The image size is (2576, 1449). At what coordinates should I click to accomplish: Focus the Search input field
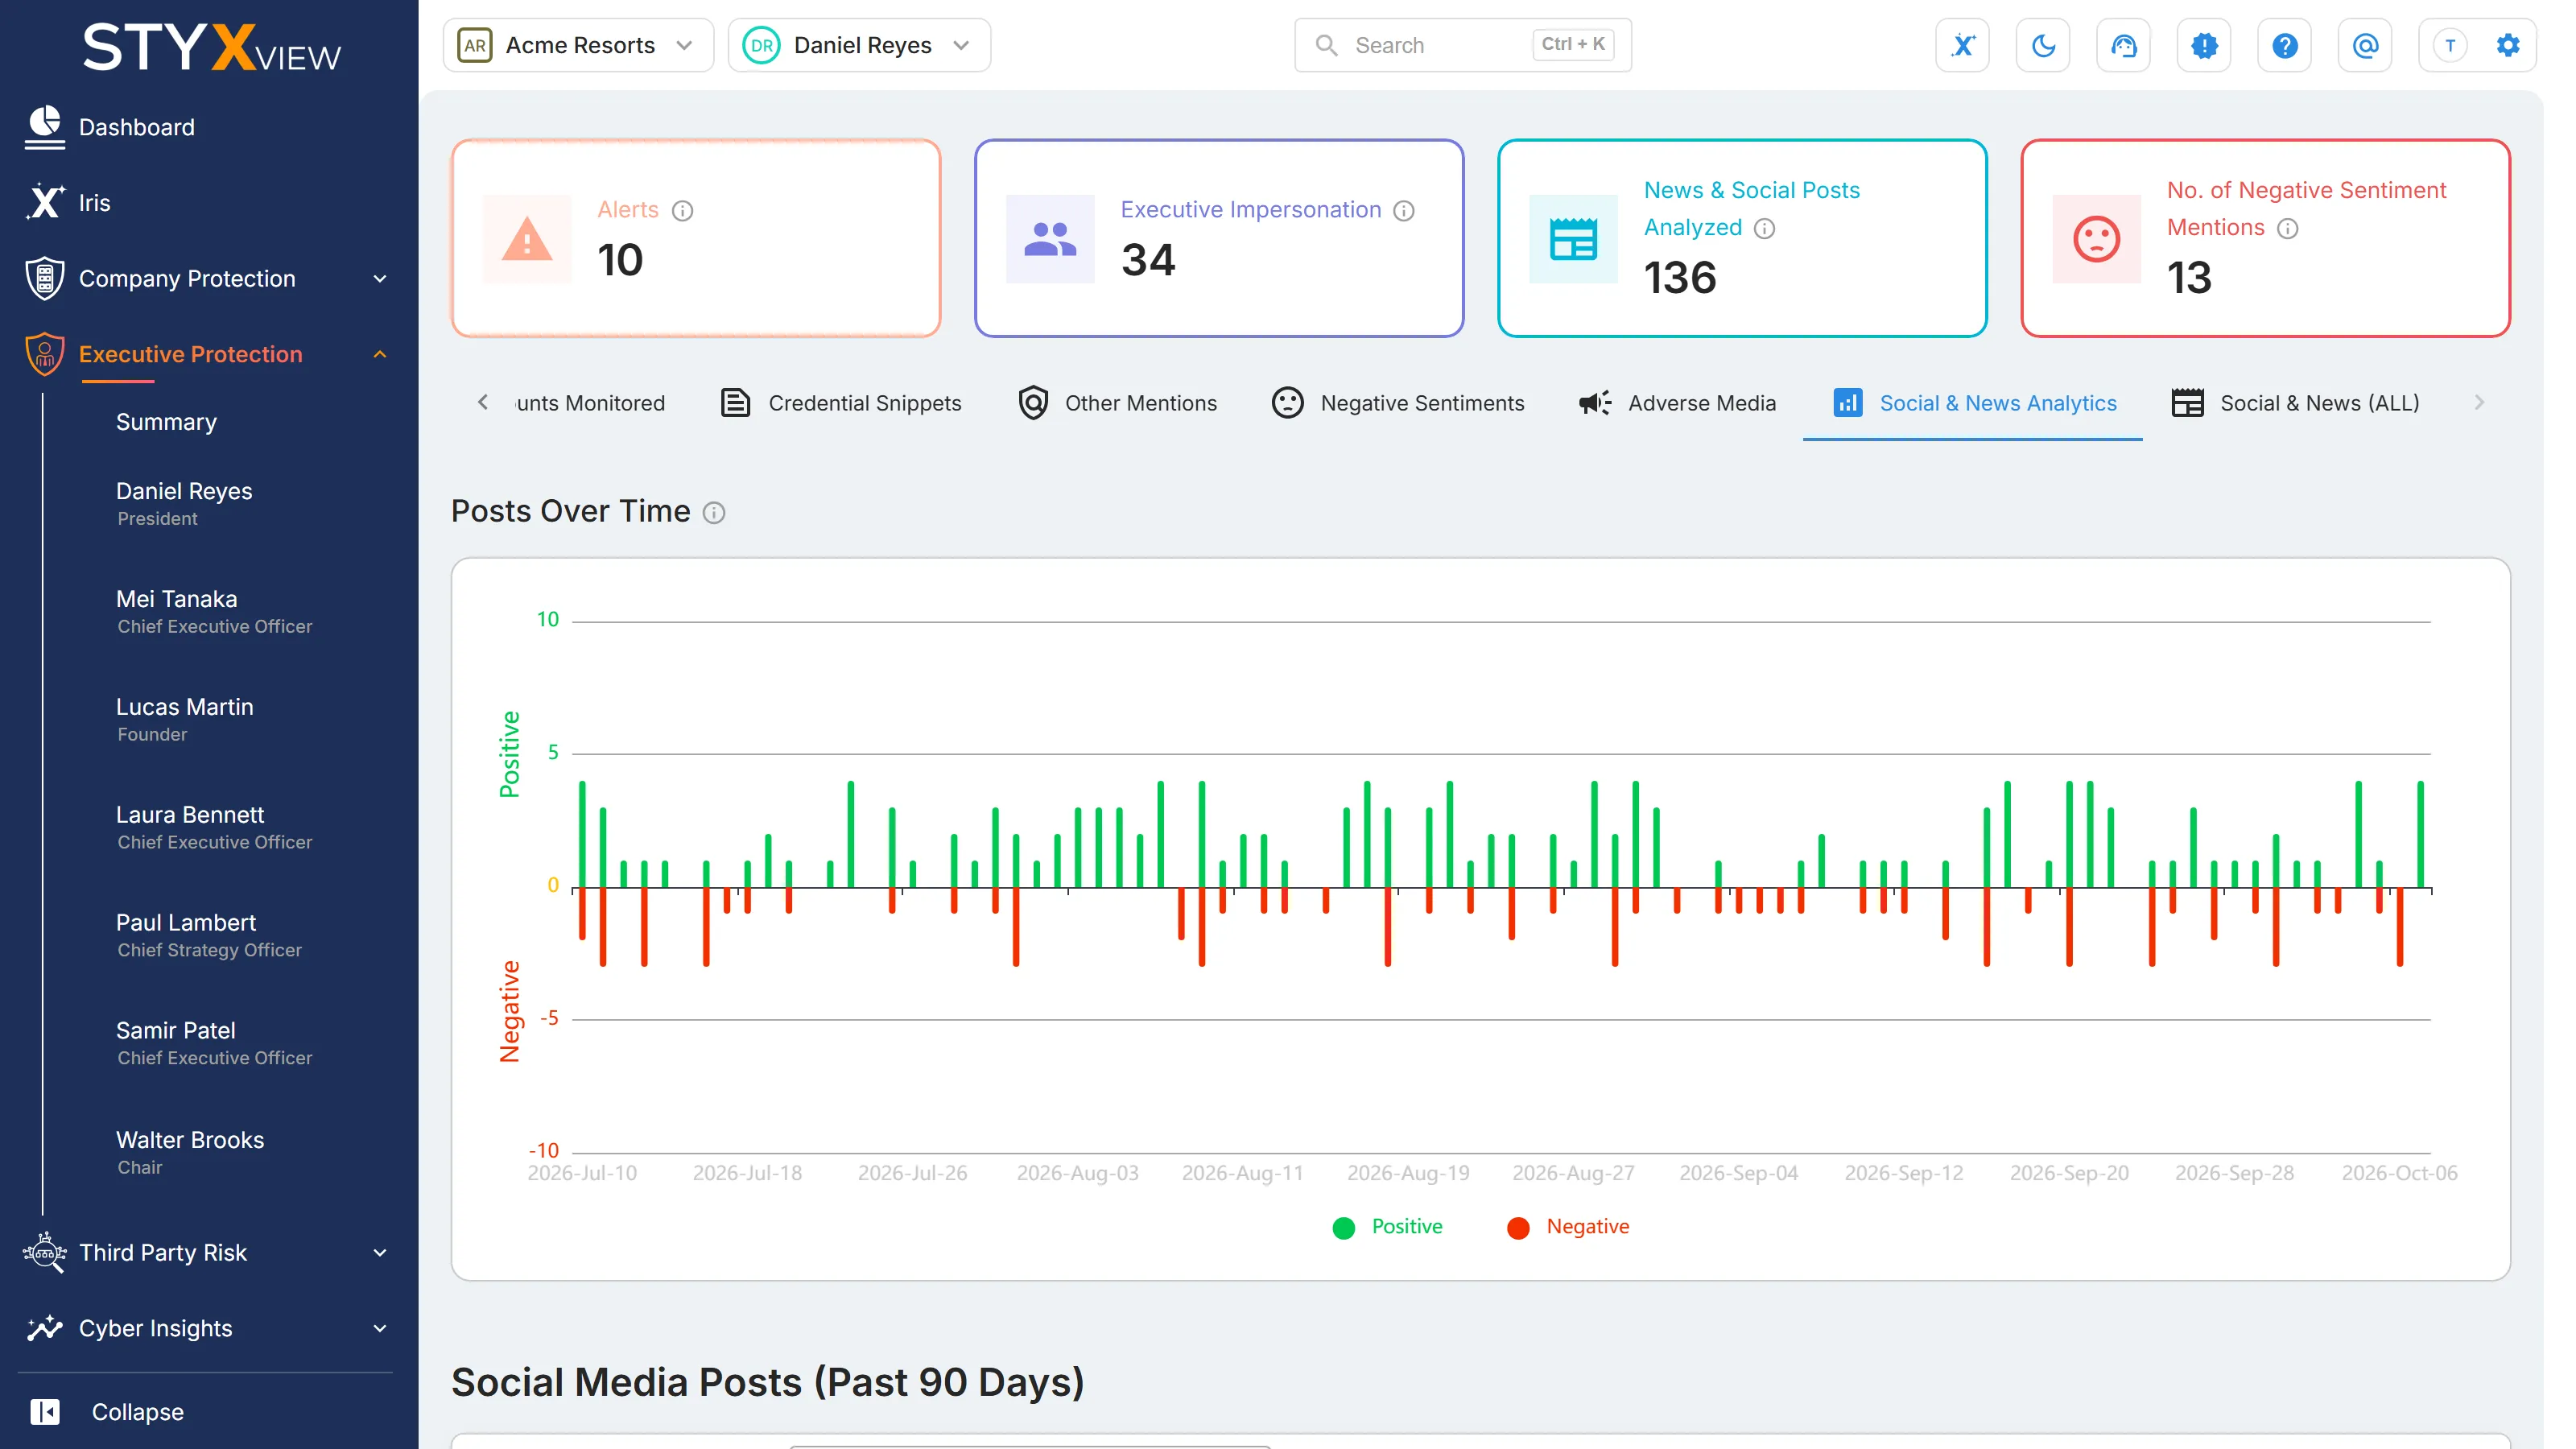1463,45
